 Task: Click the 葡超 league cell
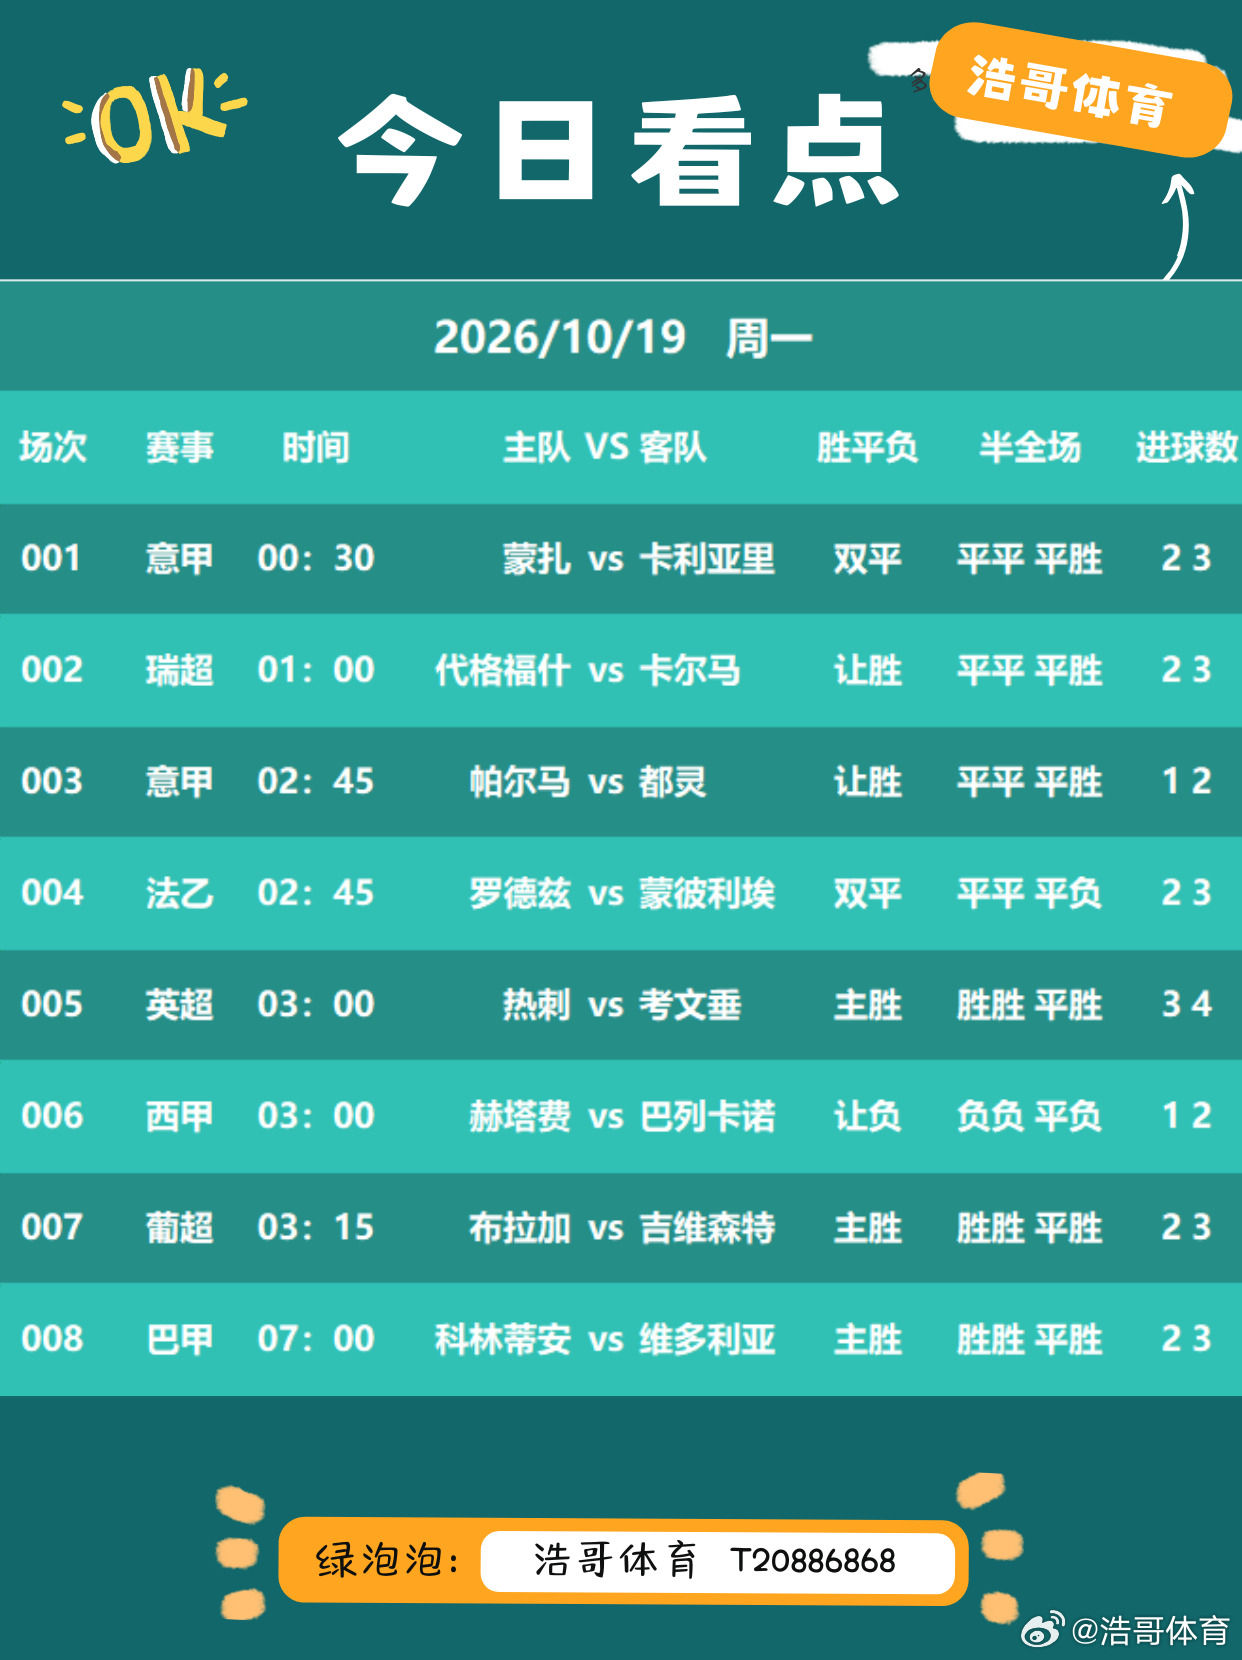[x=180, y=1227]
